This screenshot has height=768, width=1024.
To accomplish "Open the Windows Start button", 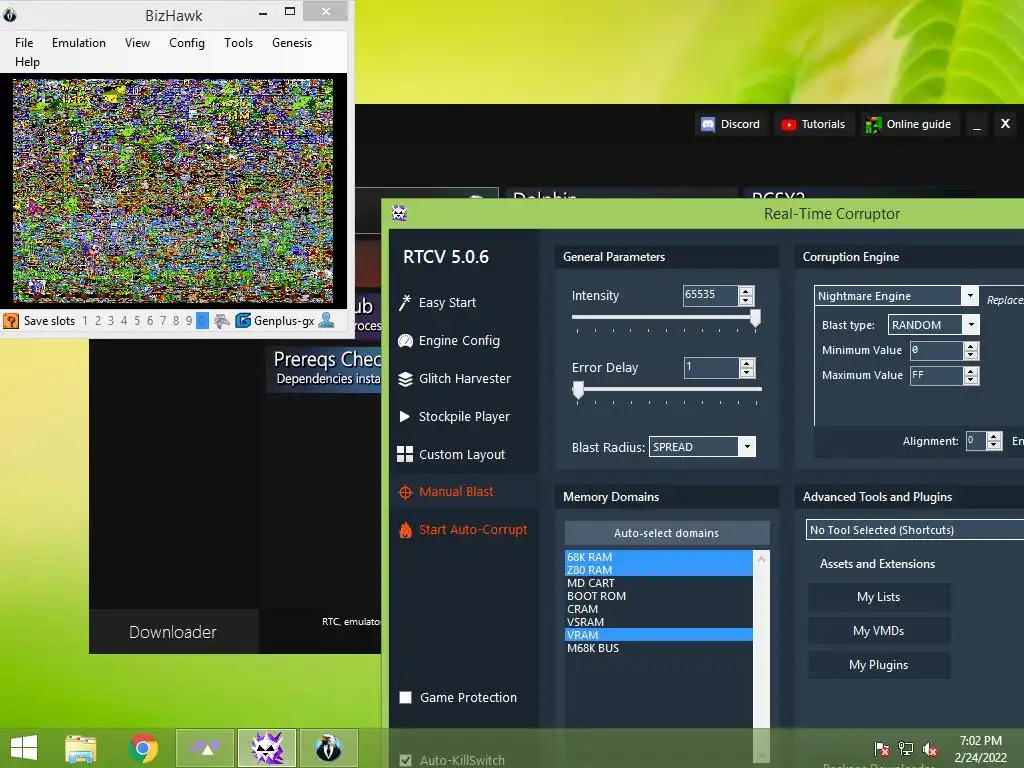I will click(24, 748).
